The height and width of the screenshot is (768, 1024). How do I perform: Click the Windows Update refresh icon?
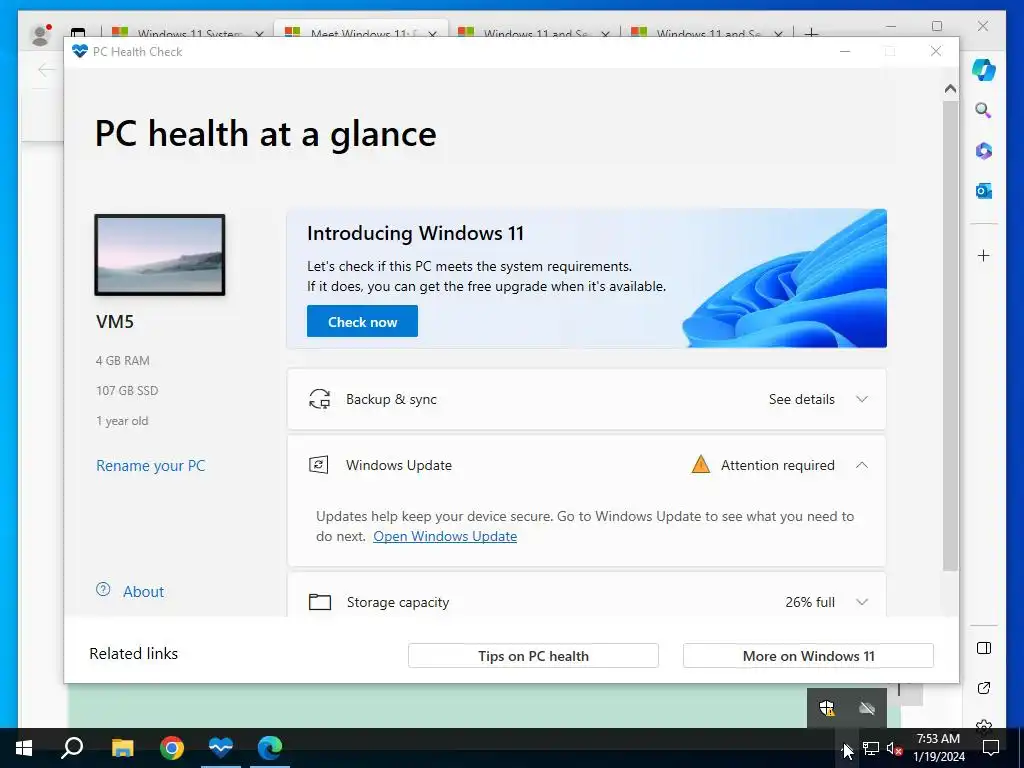(318, 465)
